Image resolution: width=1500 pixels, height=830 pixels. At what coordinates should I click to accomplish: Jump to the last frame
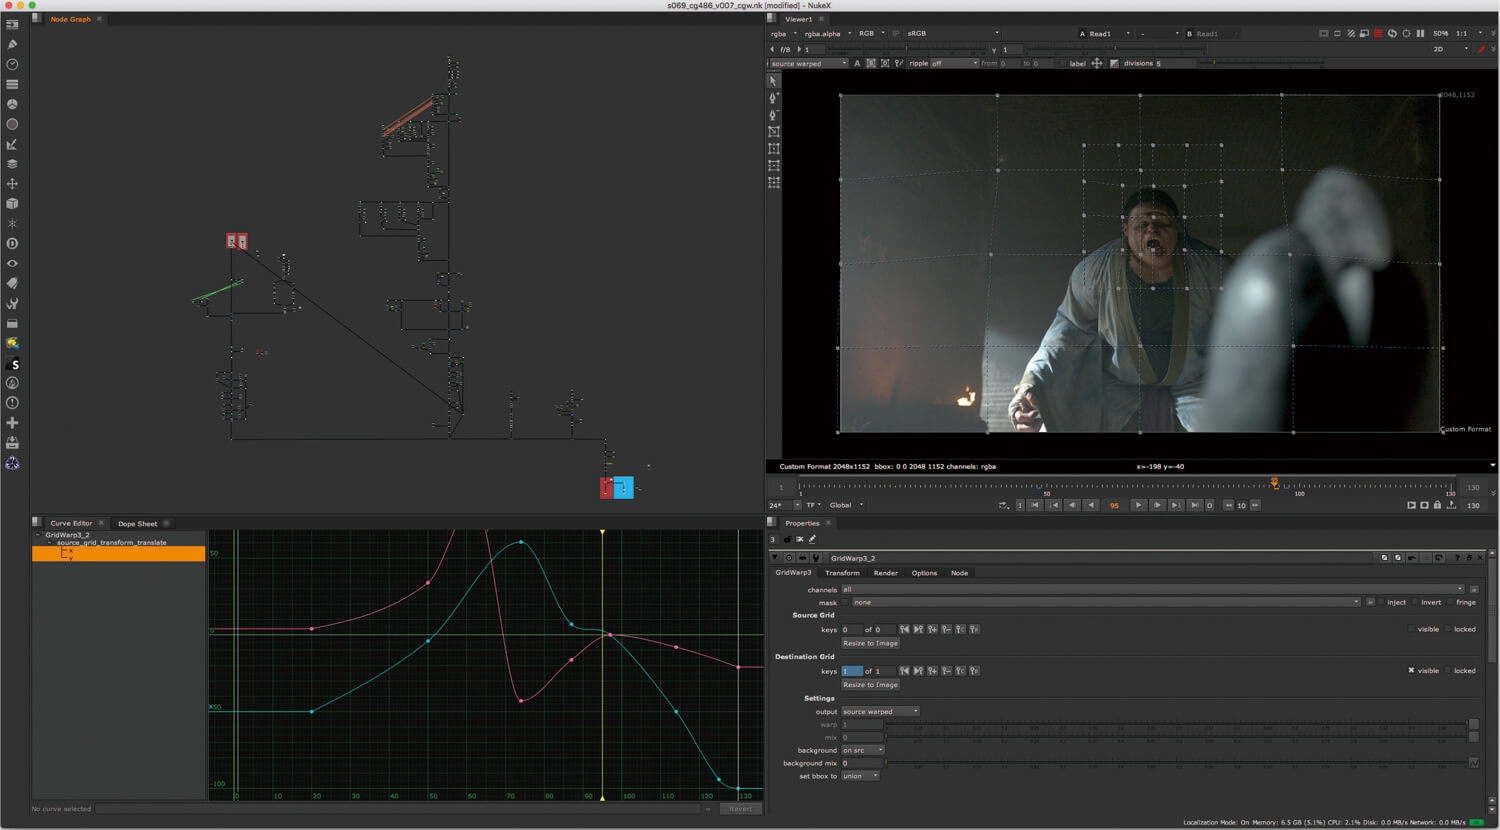point(1194,505)
